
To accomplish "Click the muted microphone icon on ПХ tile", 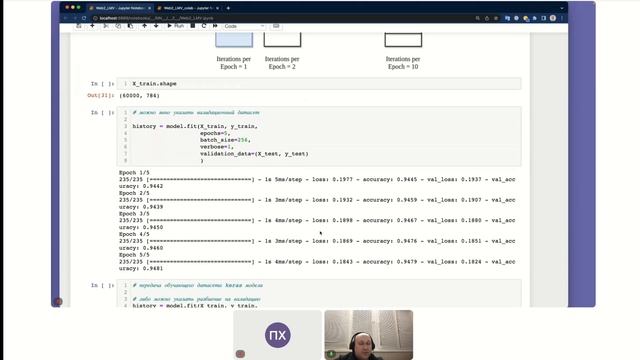I will 240,354.
